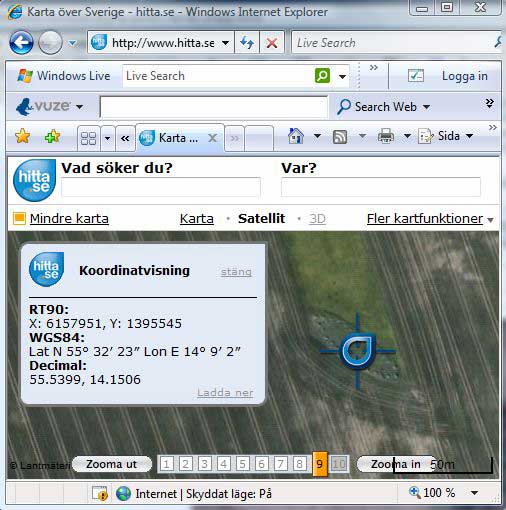Expand the command bar overflow chevron
The image size is (506, 510).
[x=493, y=128]
